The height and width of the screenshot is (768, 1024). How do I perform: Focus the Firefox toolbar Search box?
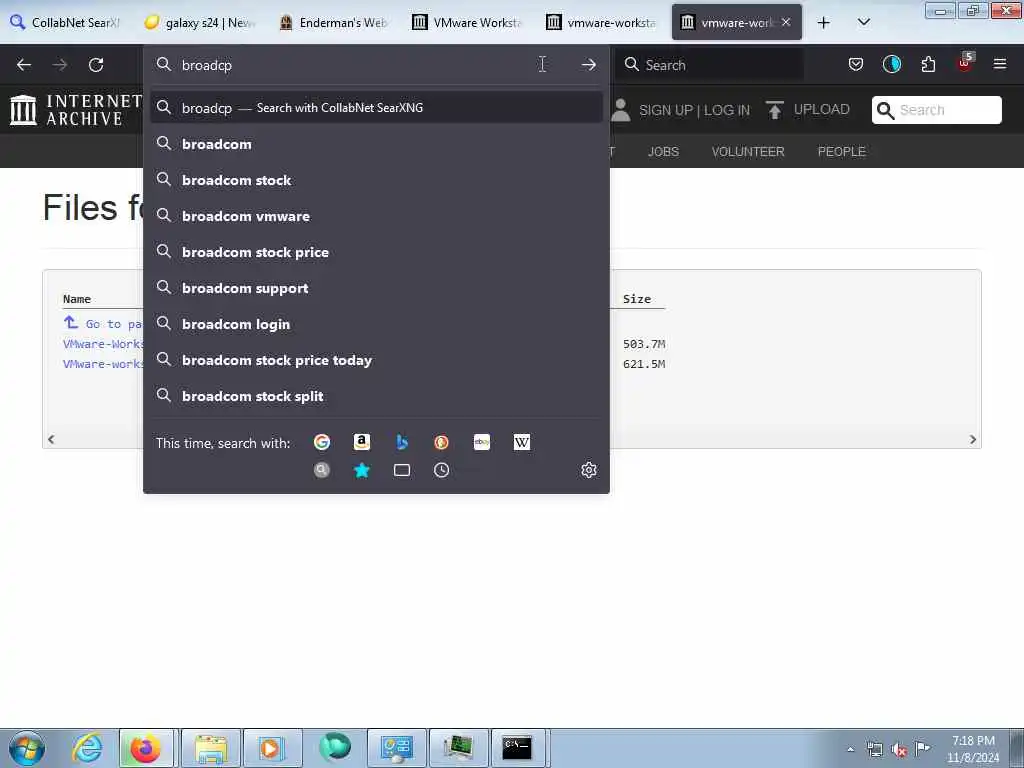point(710,65)
